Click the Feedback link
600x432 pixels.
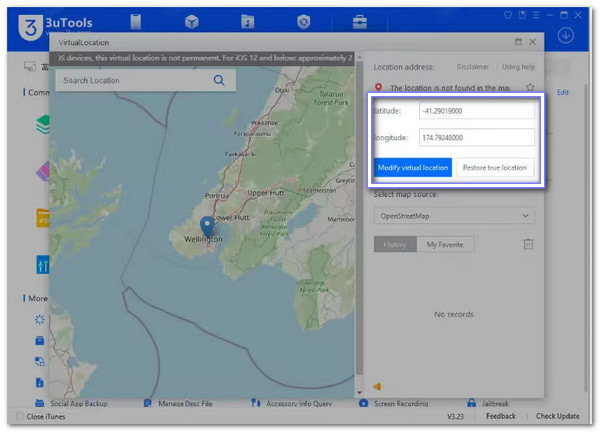click(x=501, y=416)
